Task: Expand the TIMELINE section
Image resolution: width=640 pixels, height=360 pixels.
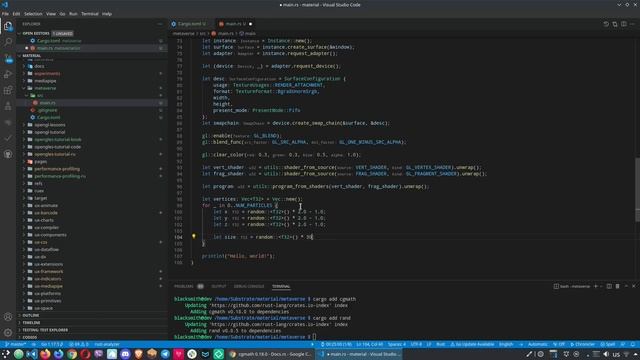Action: [x=31, y=323]
